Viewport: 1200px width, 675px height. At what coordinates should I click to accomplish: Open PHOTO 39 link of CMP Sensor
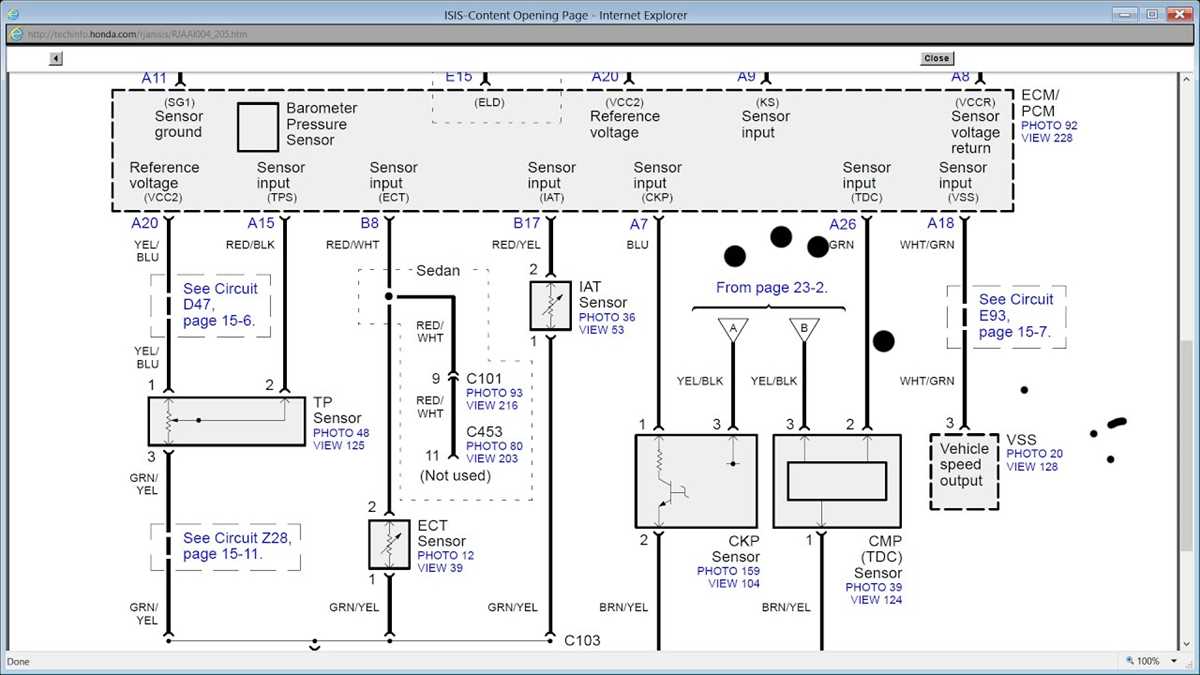874,587
